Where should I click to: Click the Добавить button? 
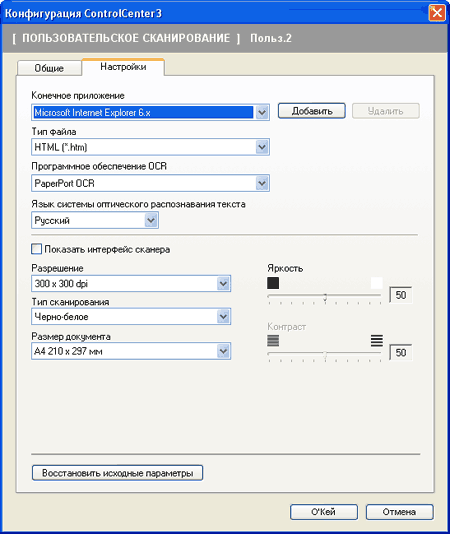tap(312, 111)
